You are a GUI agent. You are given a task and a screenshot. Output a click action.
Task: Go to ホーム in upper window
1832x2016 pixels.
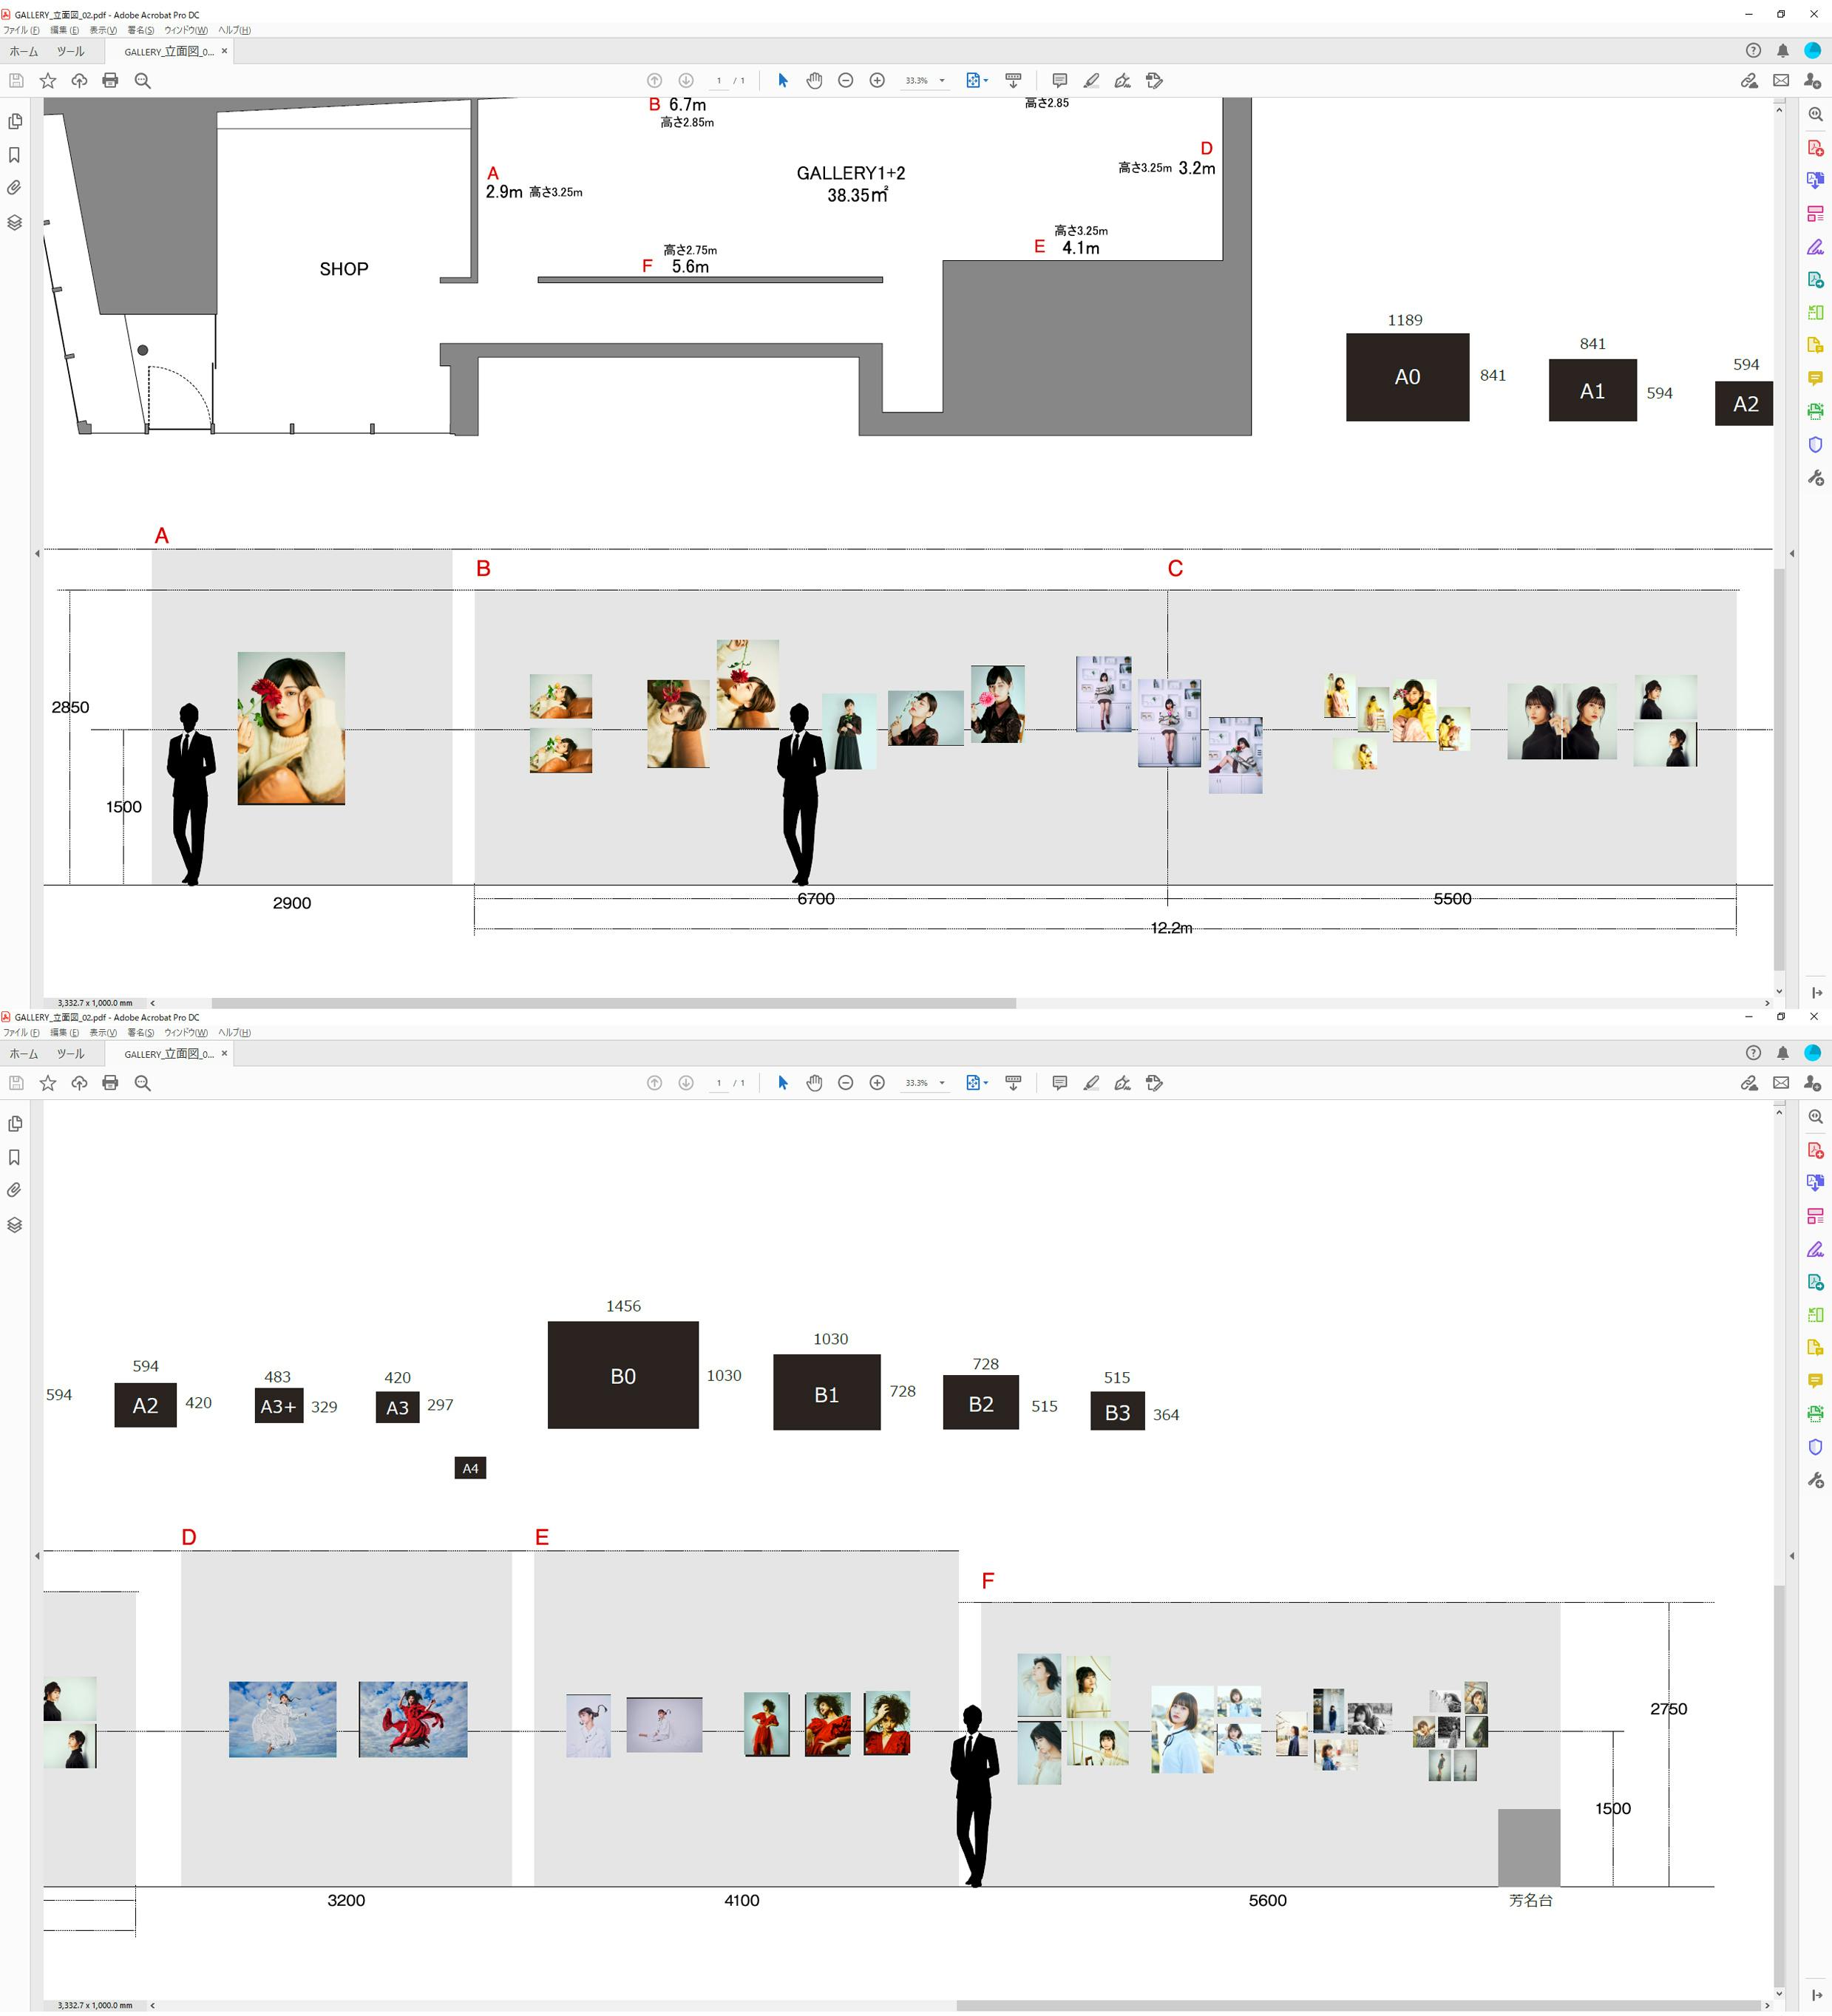23,51
